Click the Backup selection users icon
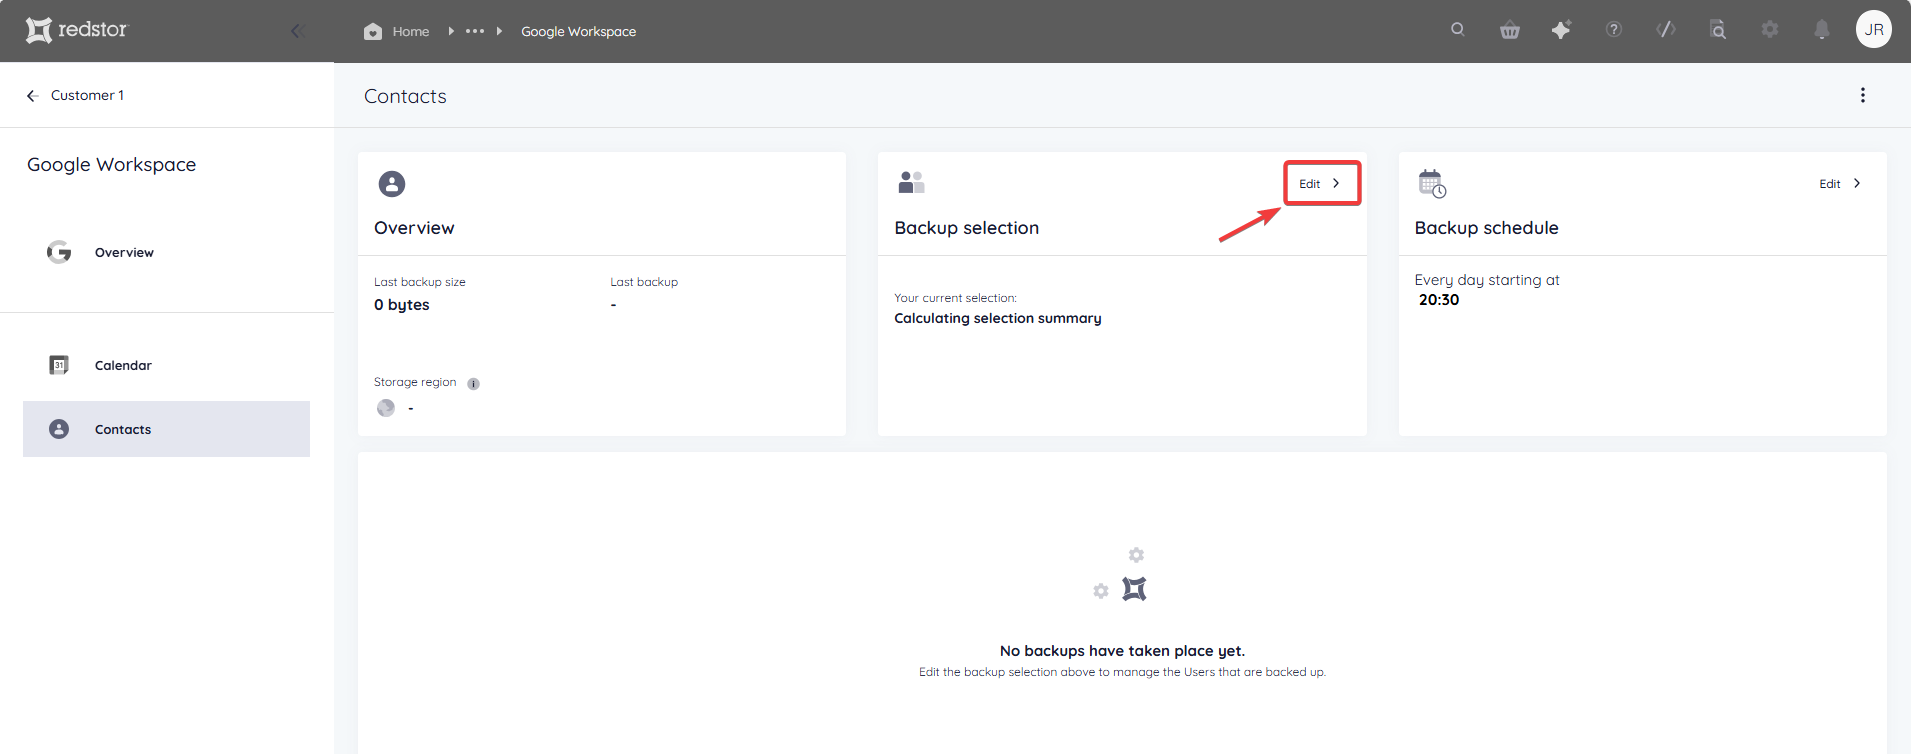Screen dimensions: 1911x754 (x=911, y=182)
